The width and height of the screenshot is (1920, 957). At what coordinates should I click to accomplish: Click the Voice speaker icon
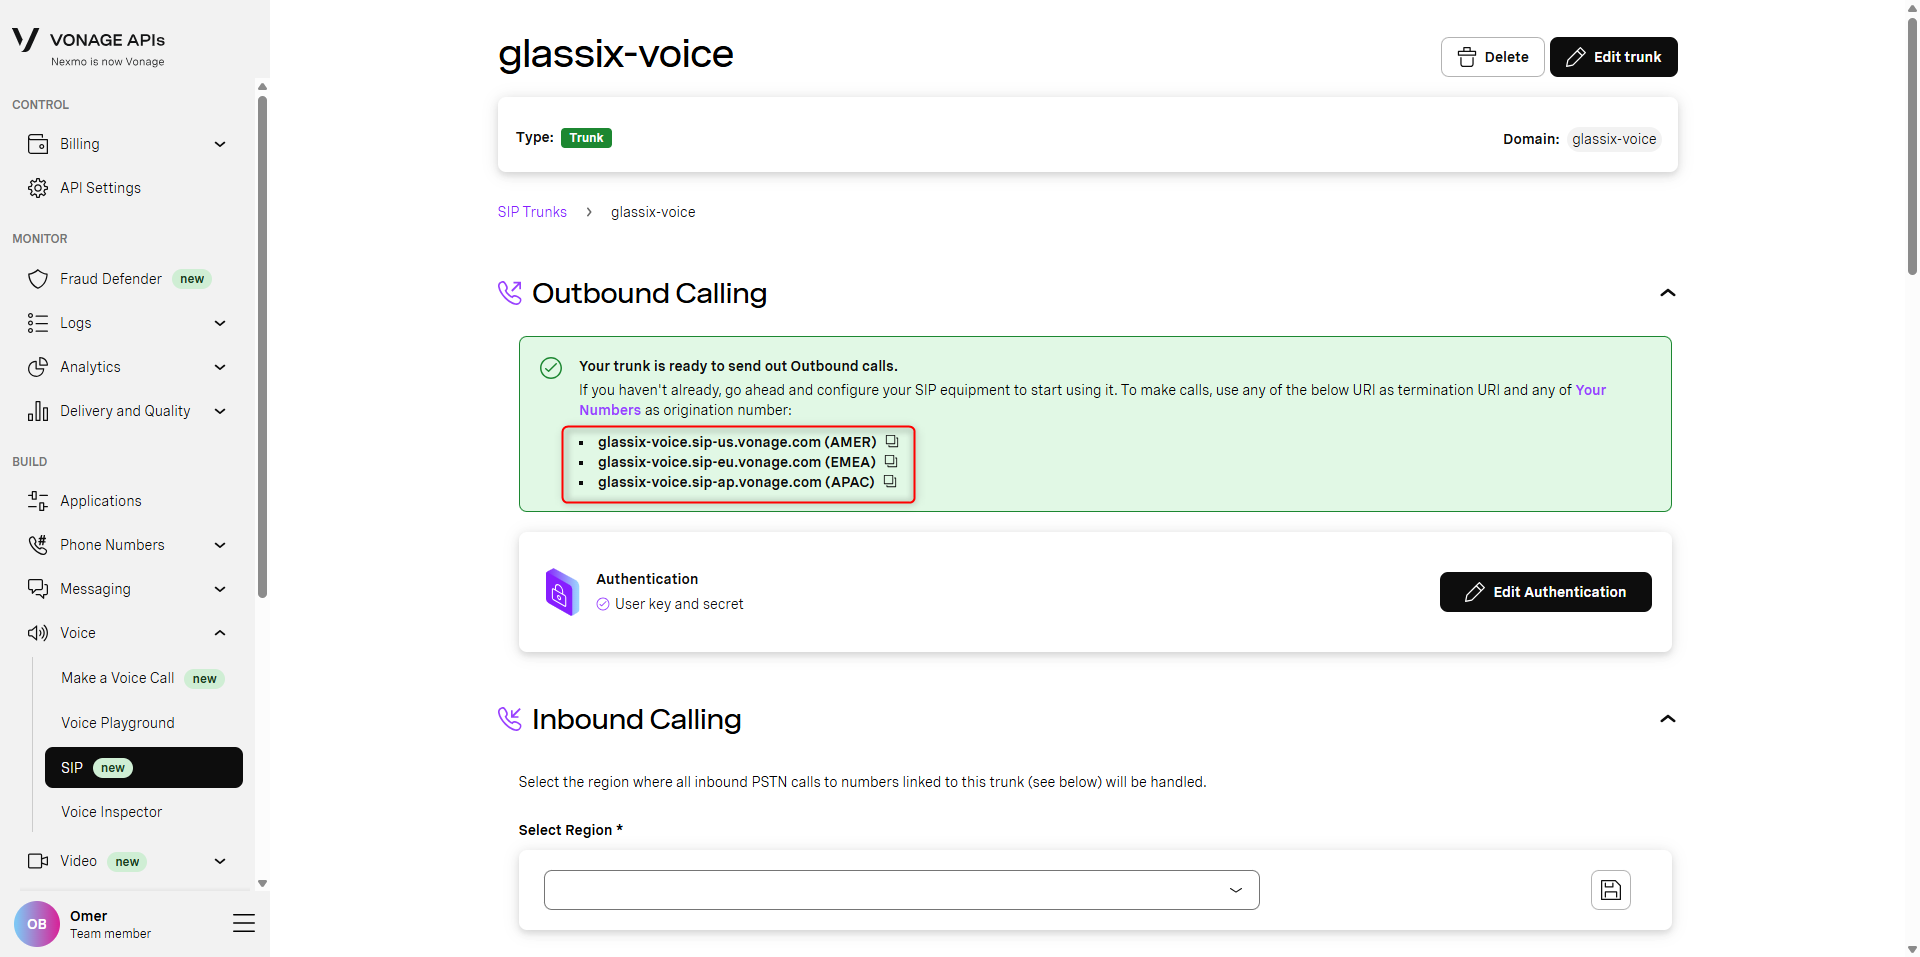pos(38,633)
